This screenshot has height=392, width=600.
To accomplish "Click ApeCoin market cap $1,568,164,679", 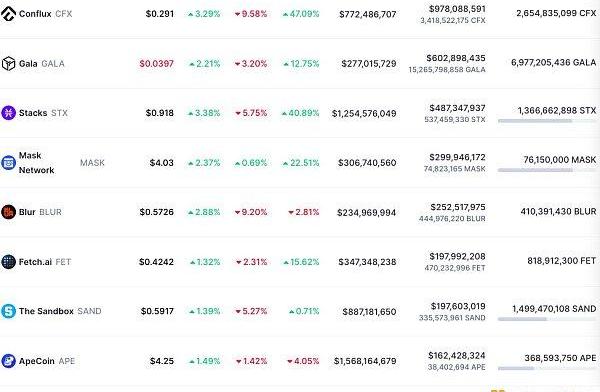I will (365, 361).
